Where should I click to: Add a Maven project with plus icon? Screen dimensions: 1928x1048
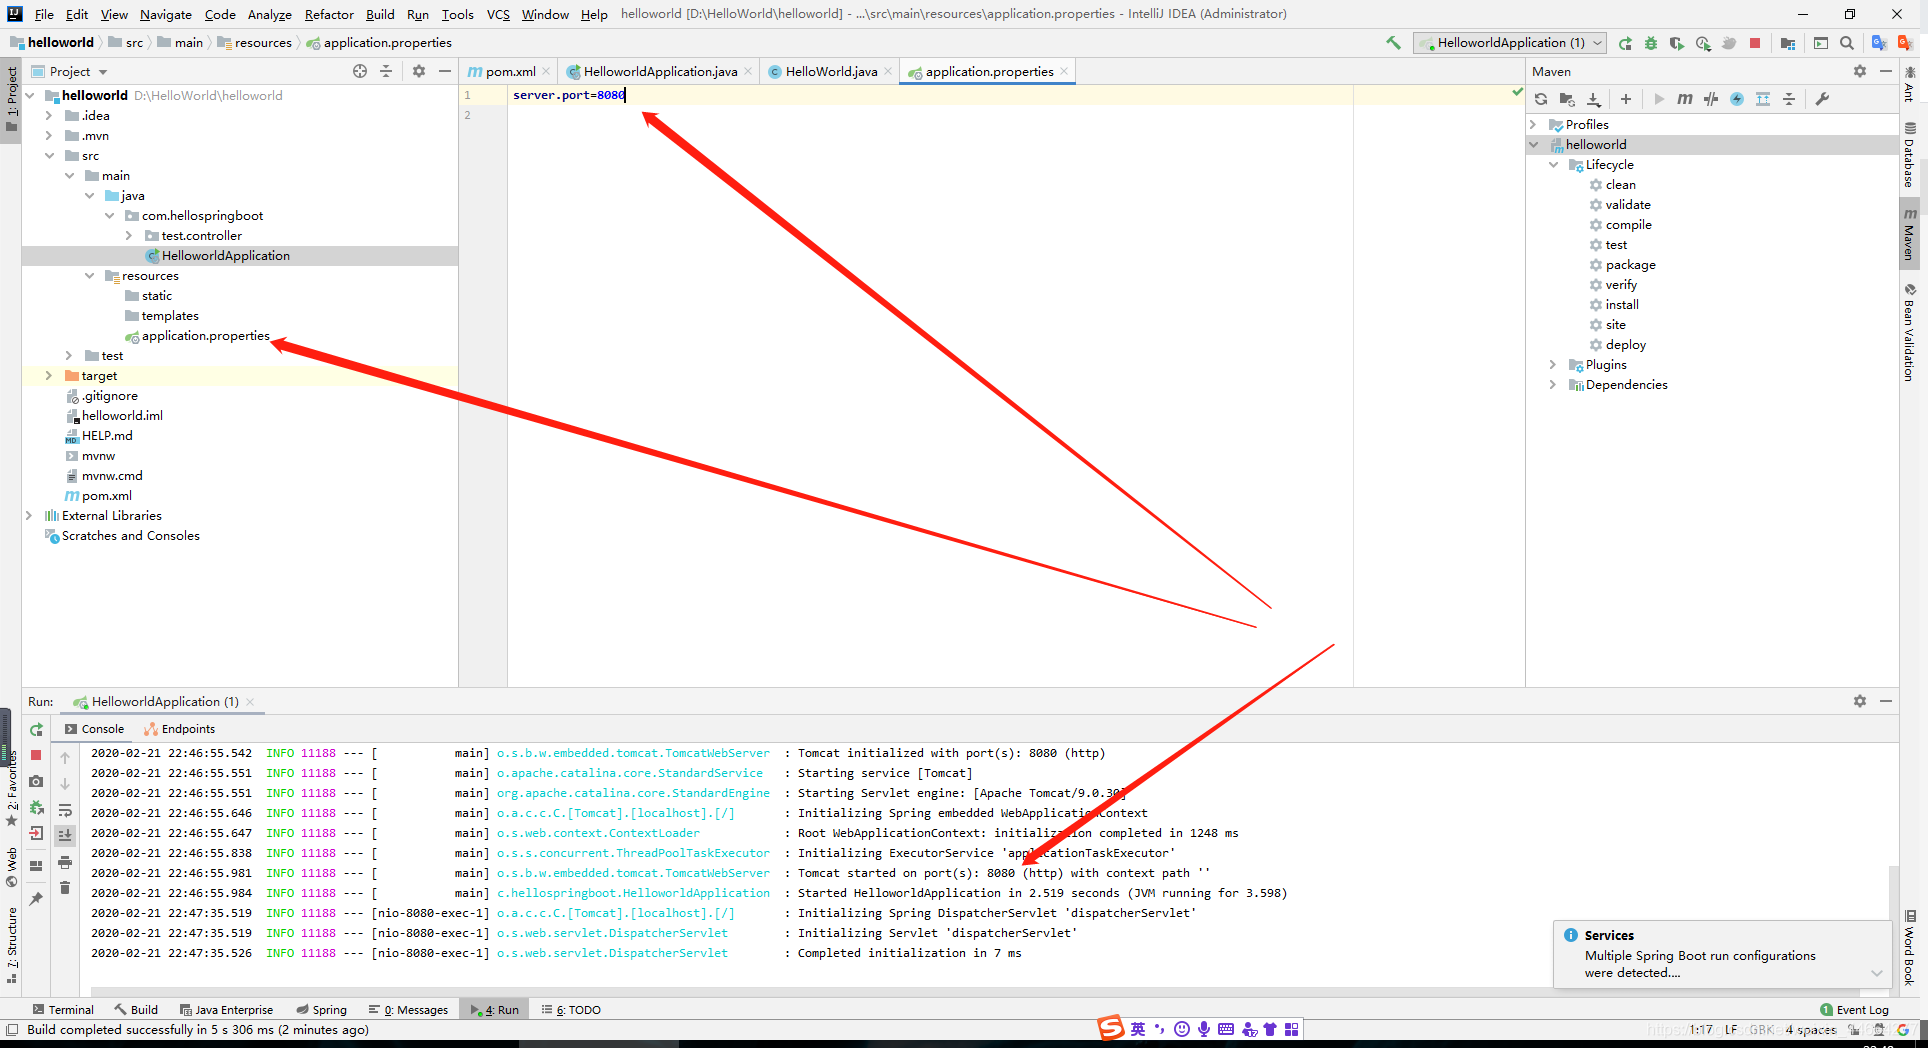pos(1626,99)
